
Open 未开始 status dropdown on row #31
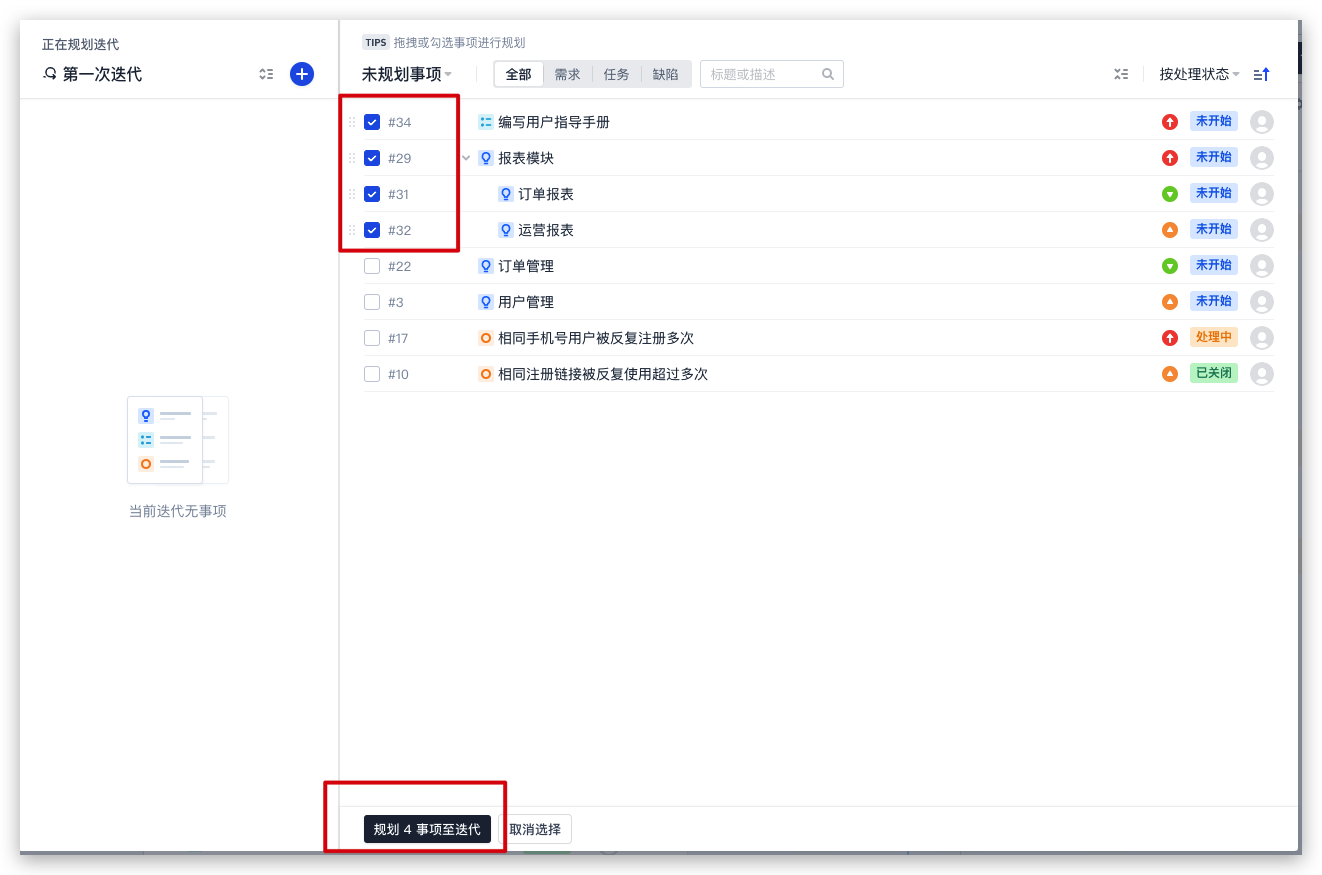tap(1213, 193)
